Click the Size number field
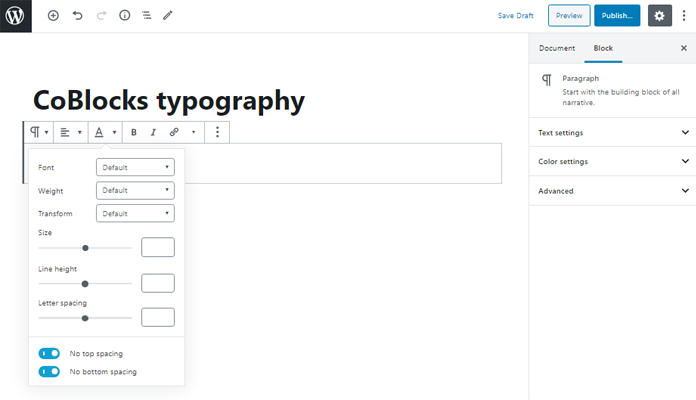Viewport: 696px width, 400px height. click(x=158, y=247)
